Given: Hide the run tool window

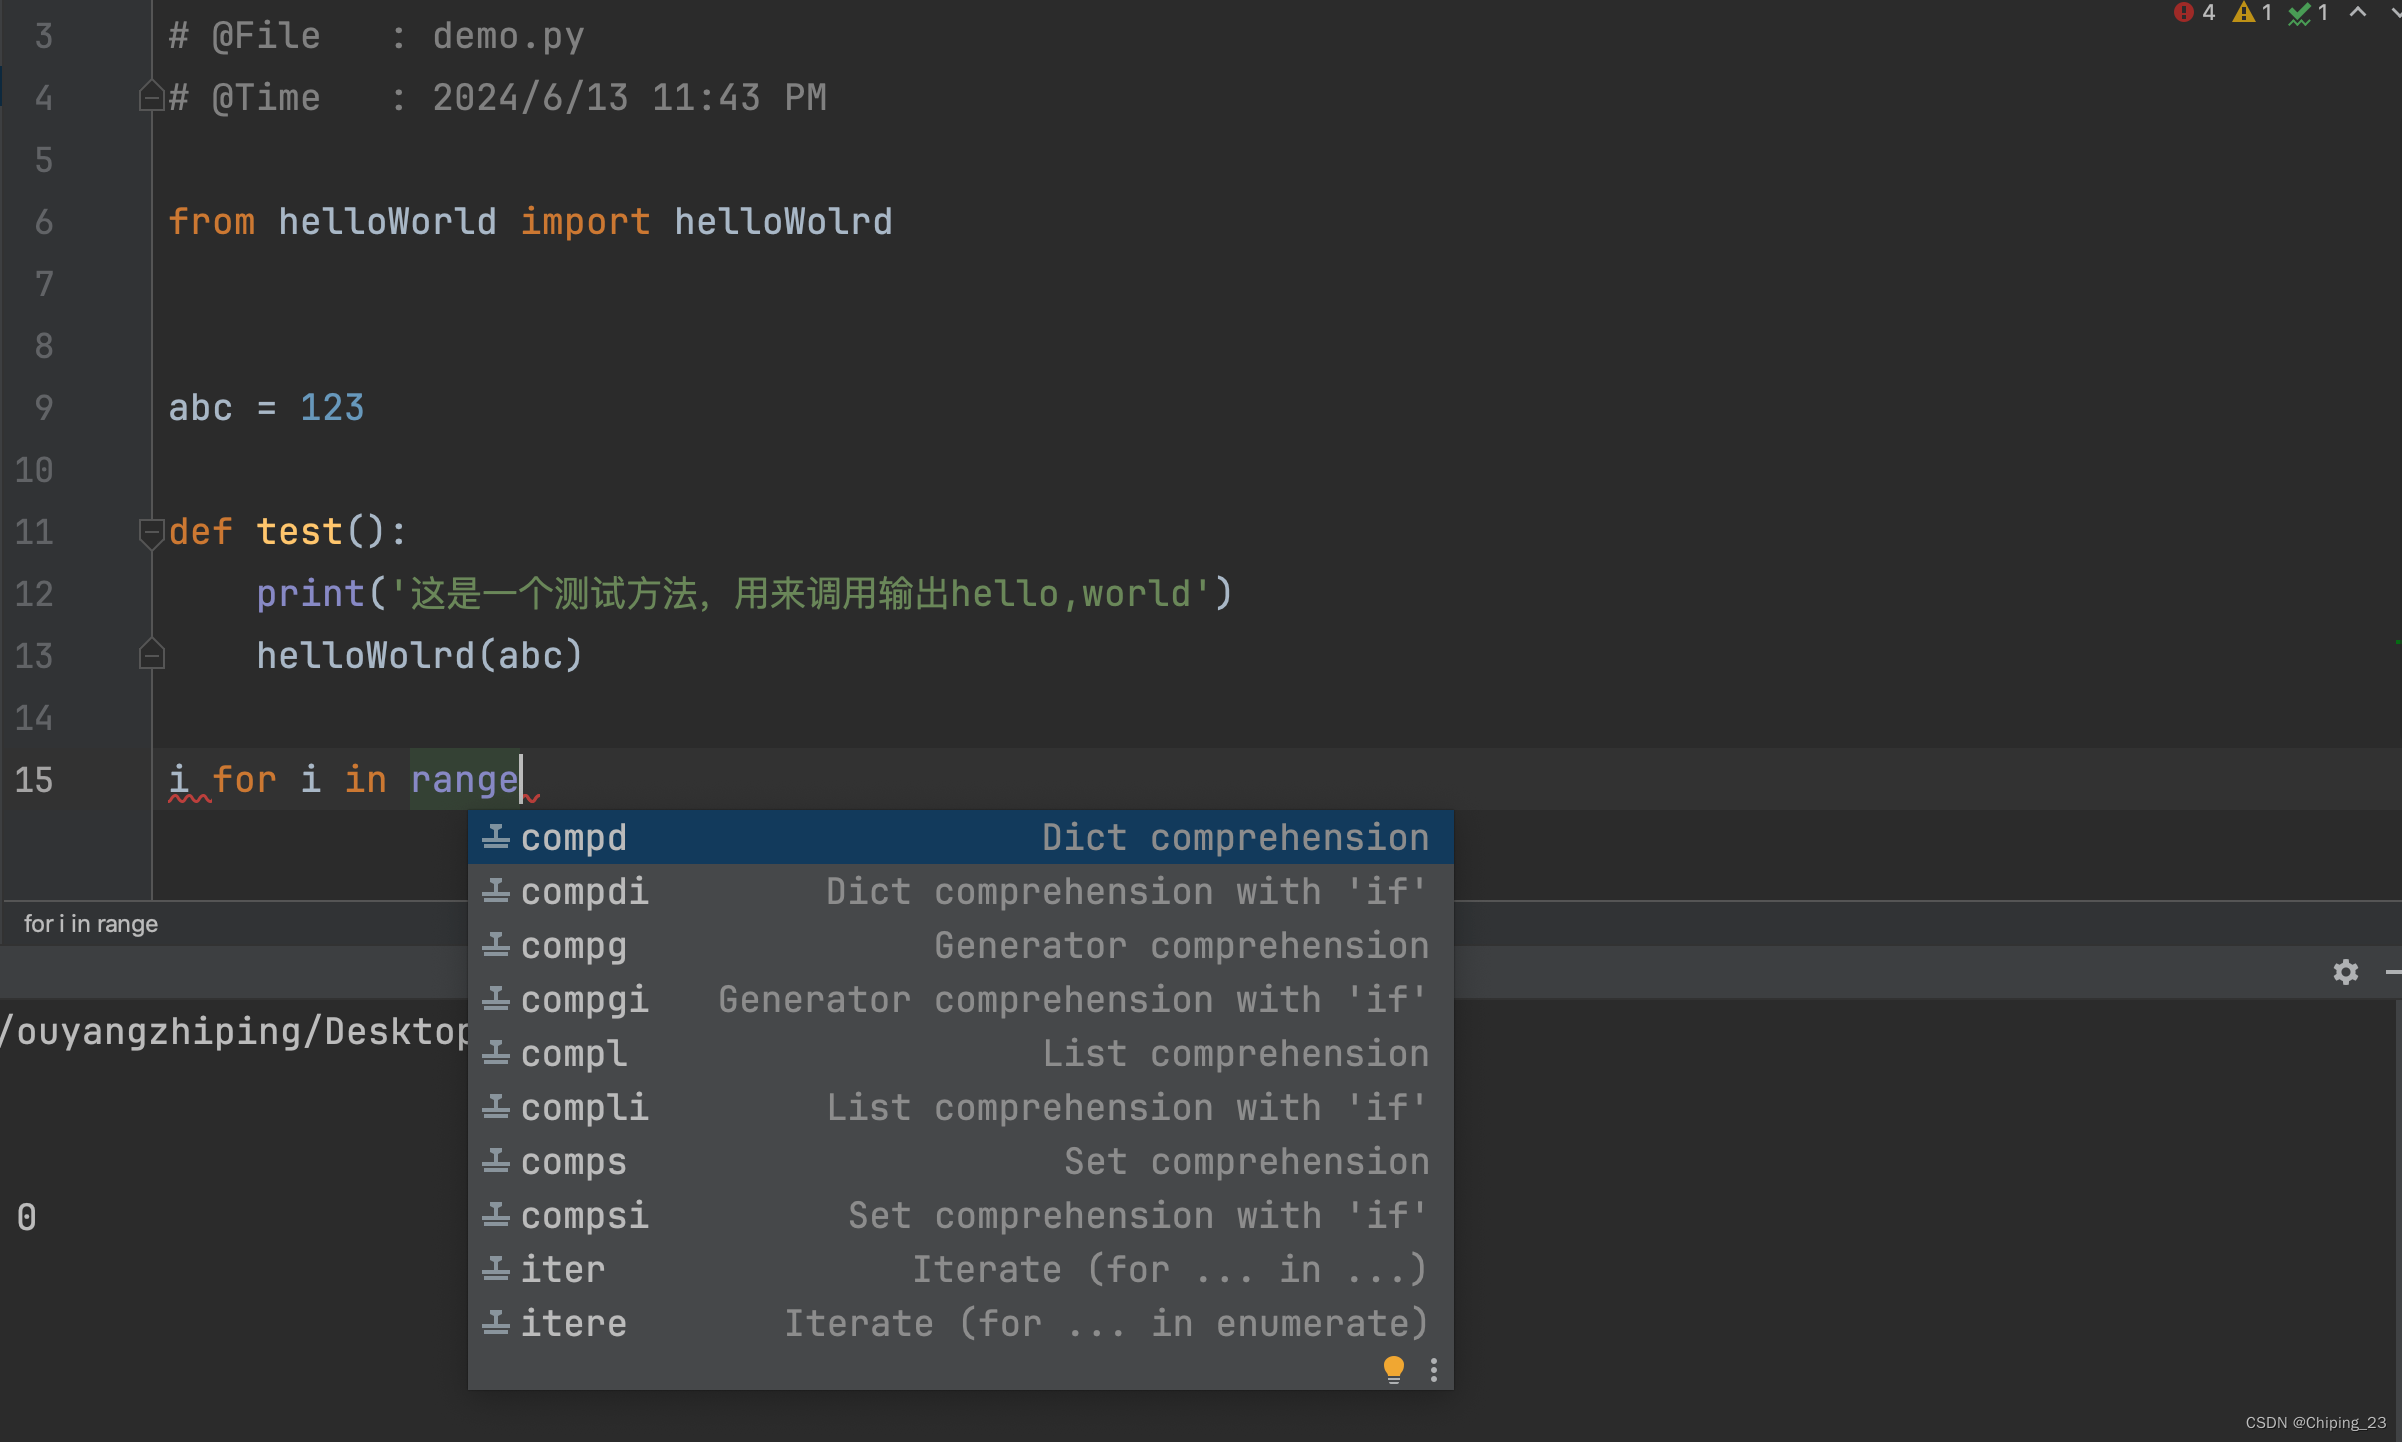Looking at the screenshot, I should pos(2393,971).
